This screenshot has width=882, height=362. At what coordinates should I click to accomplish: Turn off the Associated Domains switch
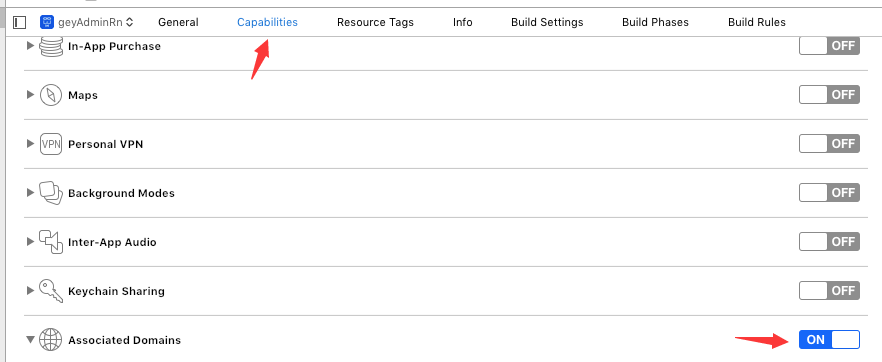(829, 340)
